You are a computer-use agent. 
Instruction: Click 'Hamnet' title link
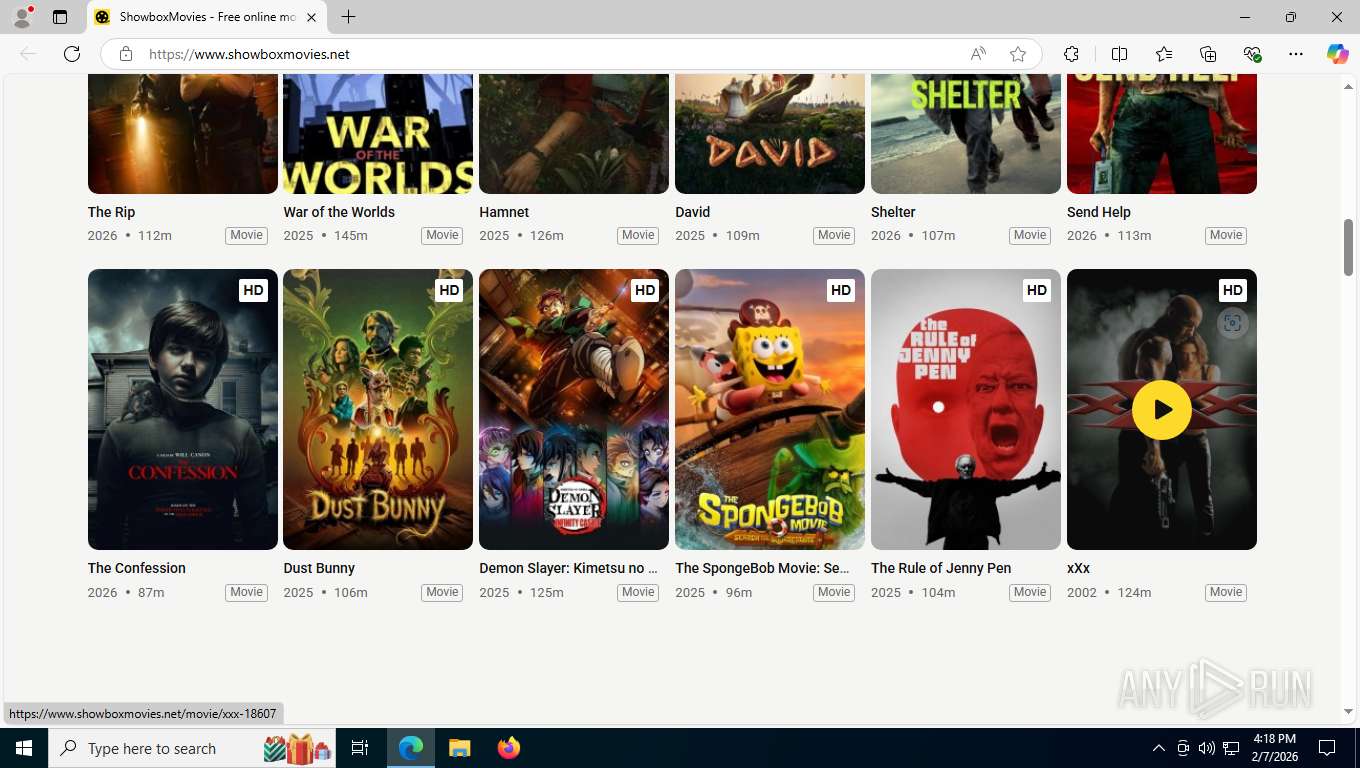pyautogui.click(x=504, y=212)
